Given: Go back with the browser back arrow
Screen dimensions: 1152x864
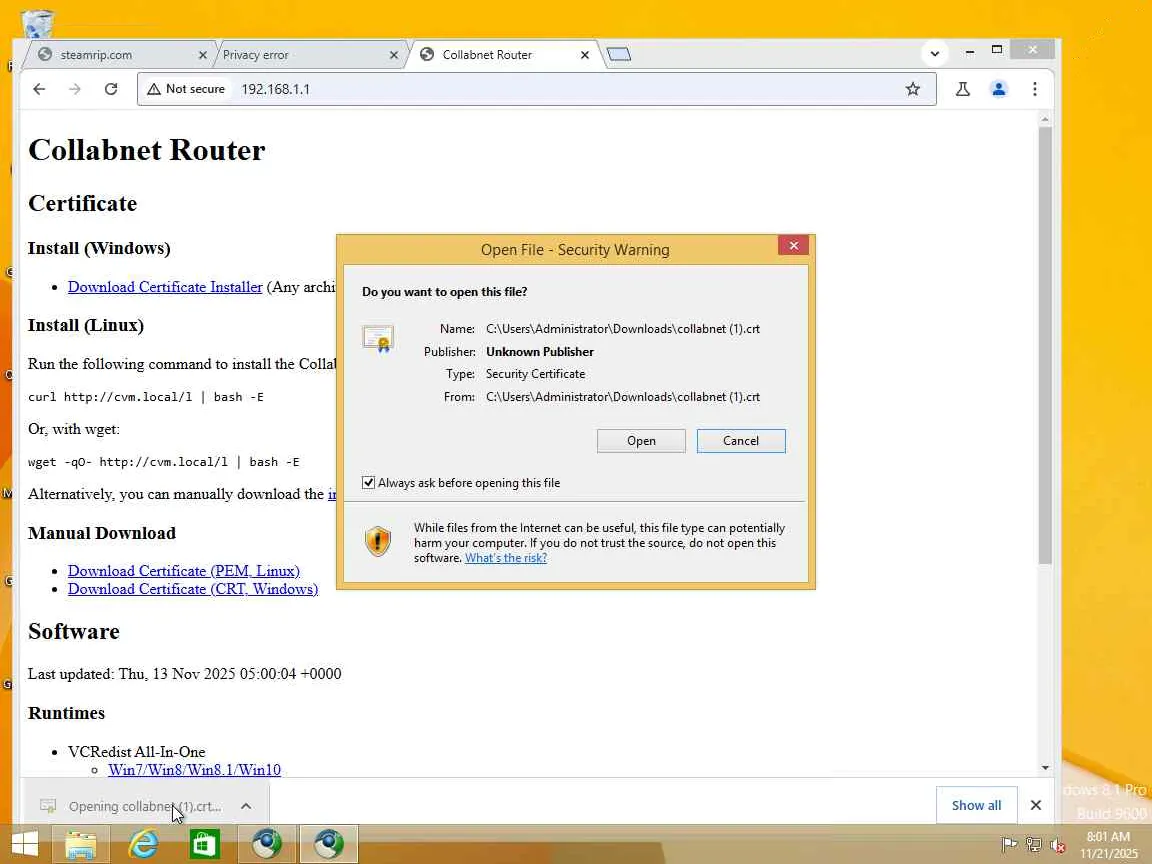Looking at the screenshot, I should click(x=39, y=89).
